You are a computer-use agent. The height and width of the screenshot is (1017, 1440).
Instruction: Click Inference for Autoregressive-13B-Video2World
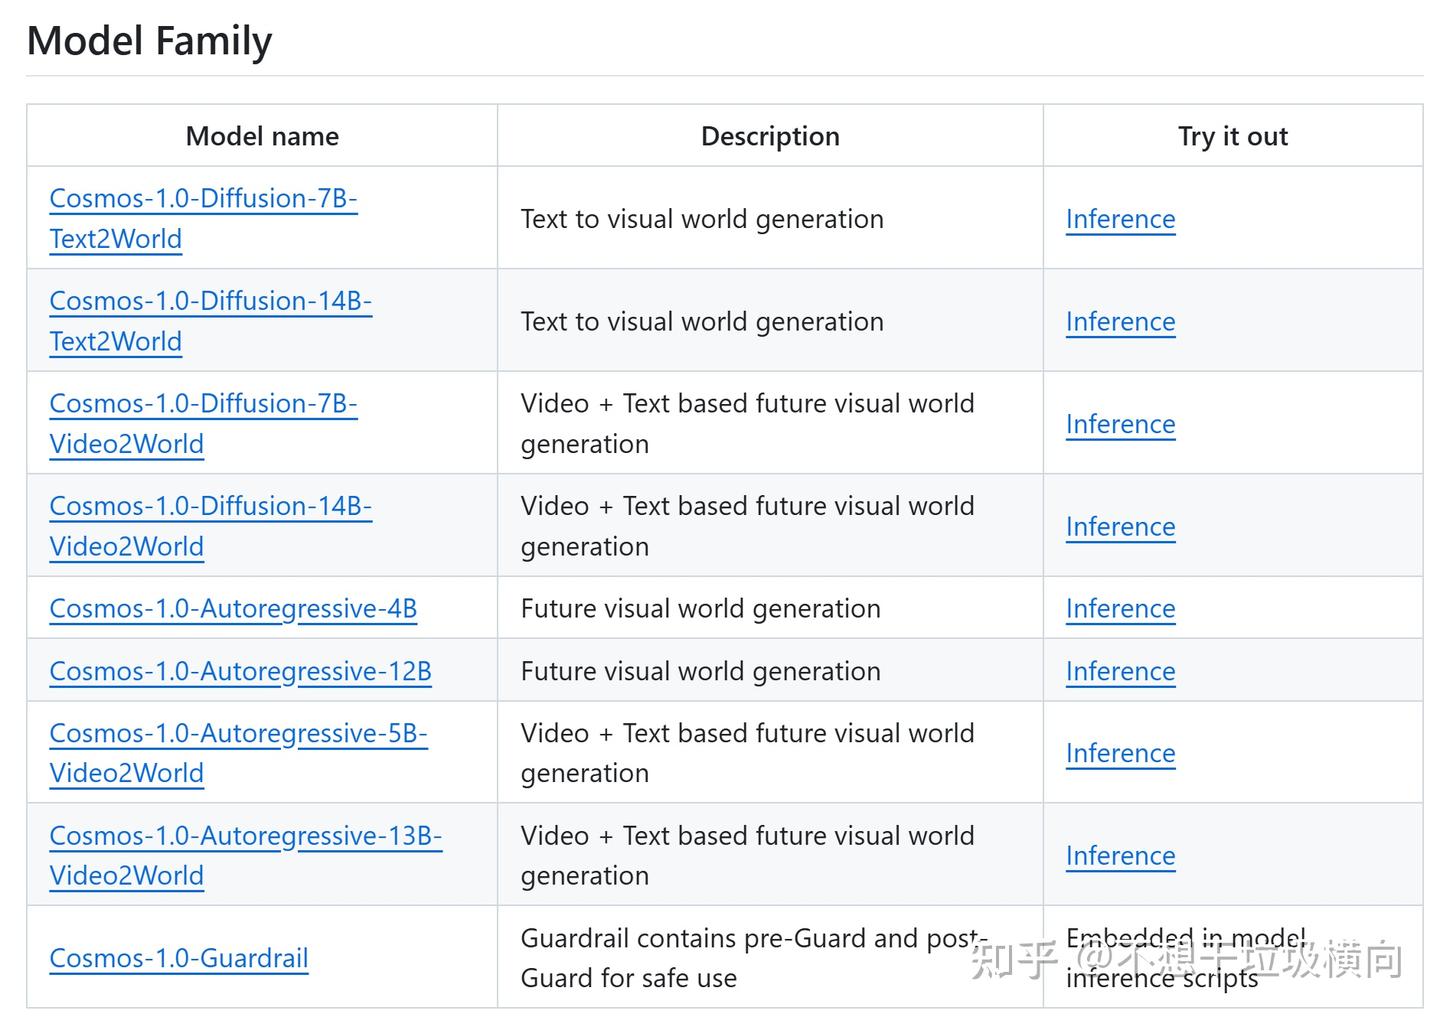[1120, 856]
